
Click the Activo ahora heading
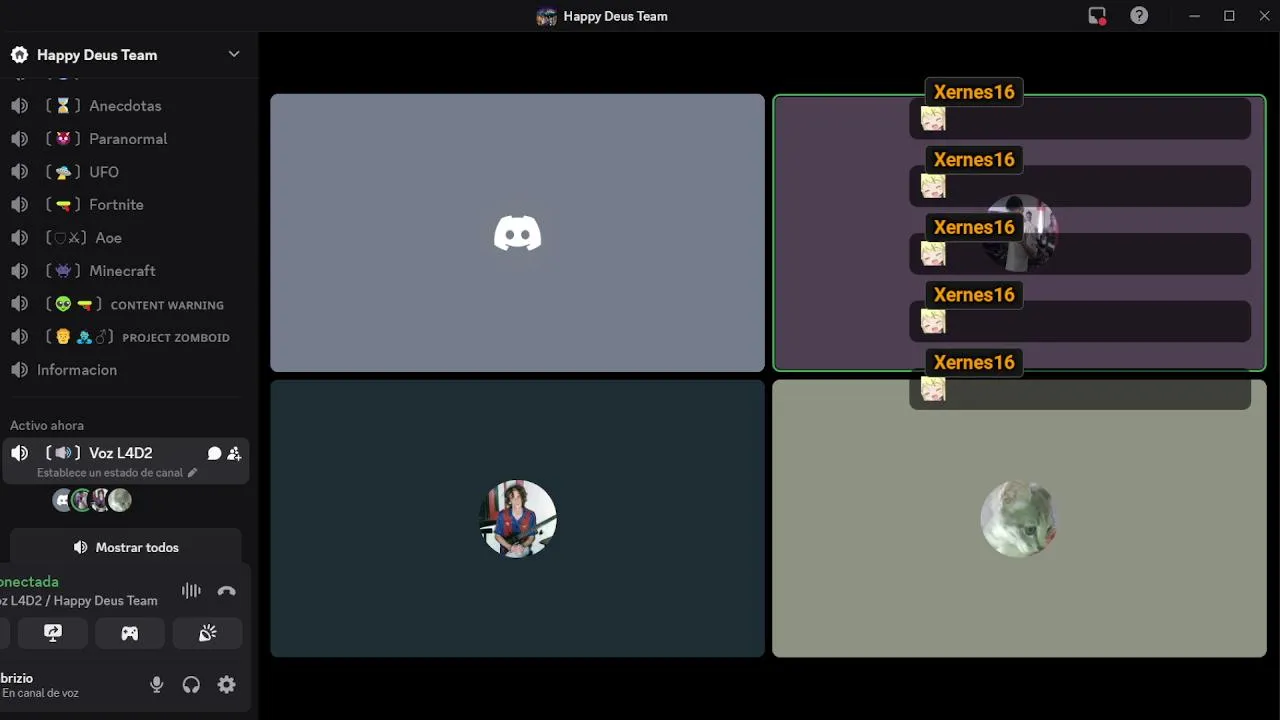47,425
